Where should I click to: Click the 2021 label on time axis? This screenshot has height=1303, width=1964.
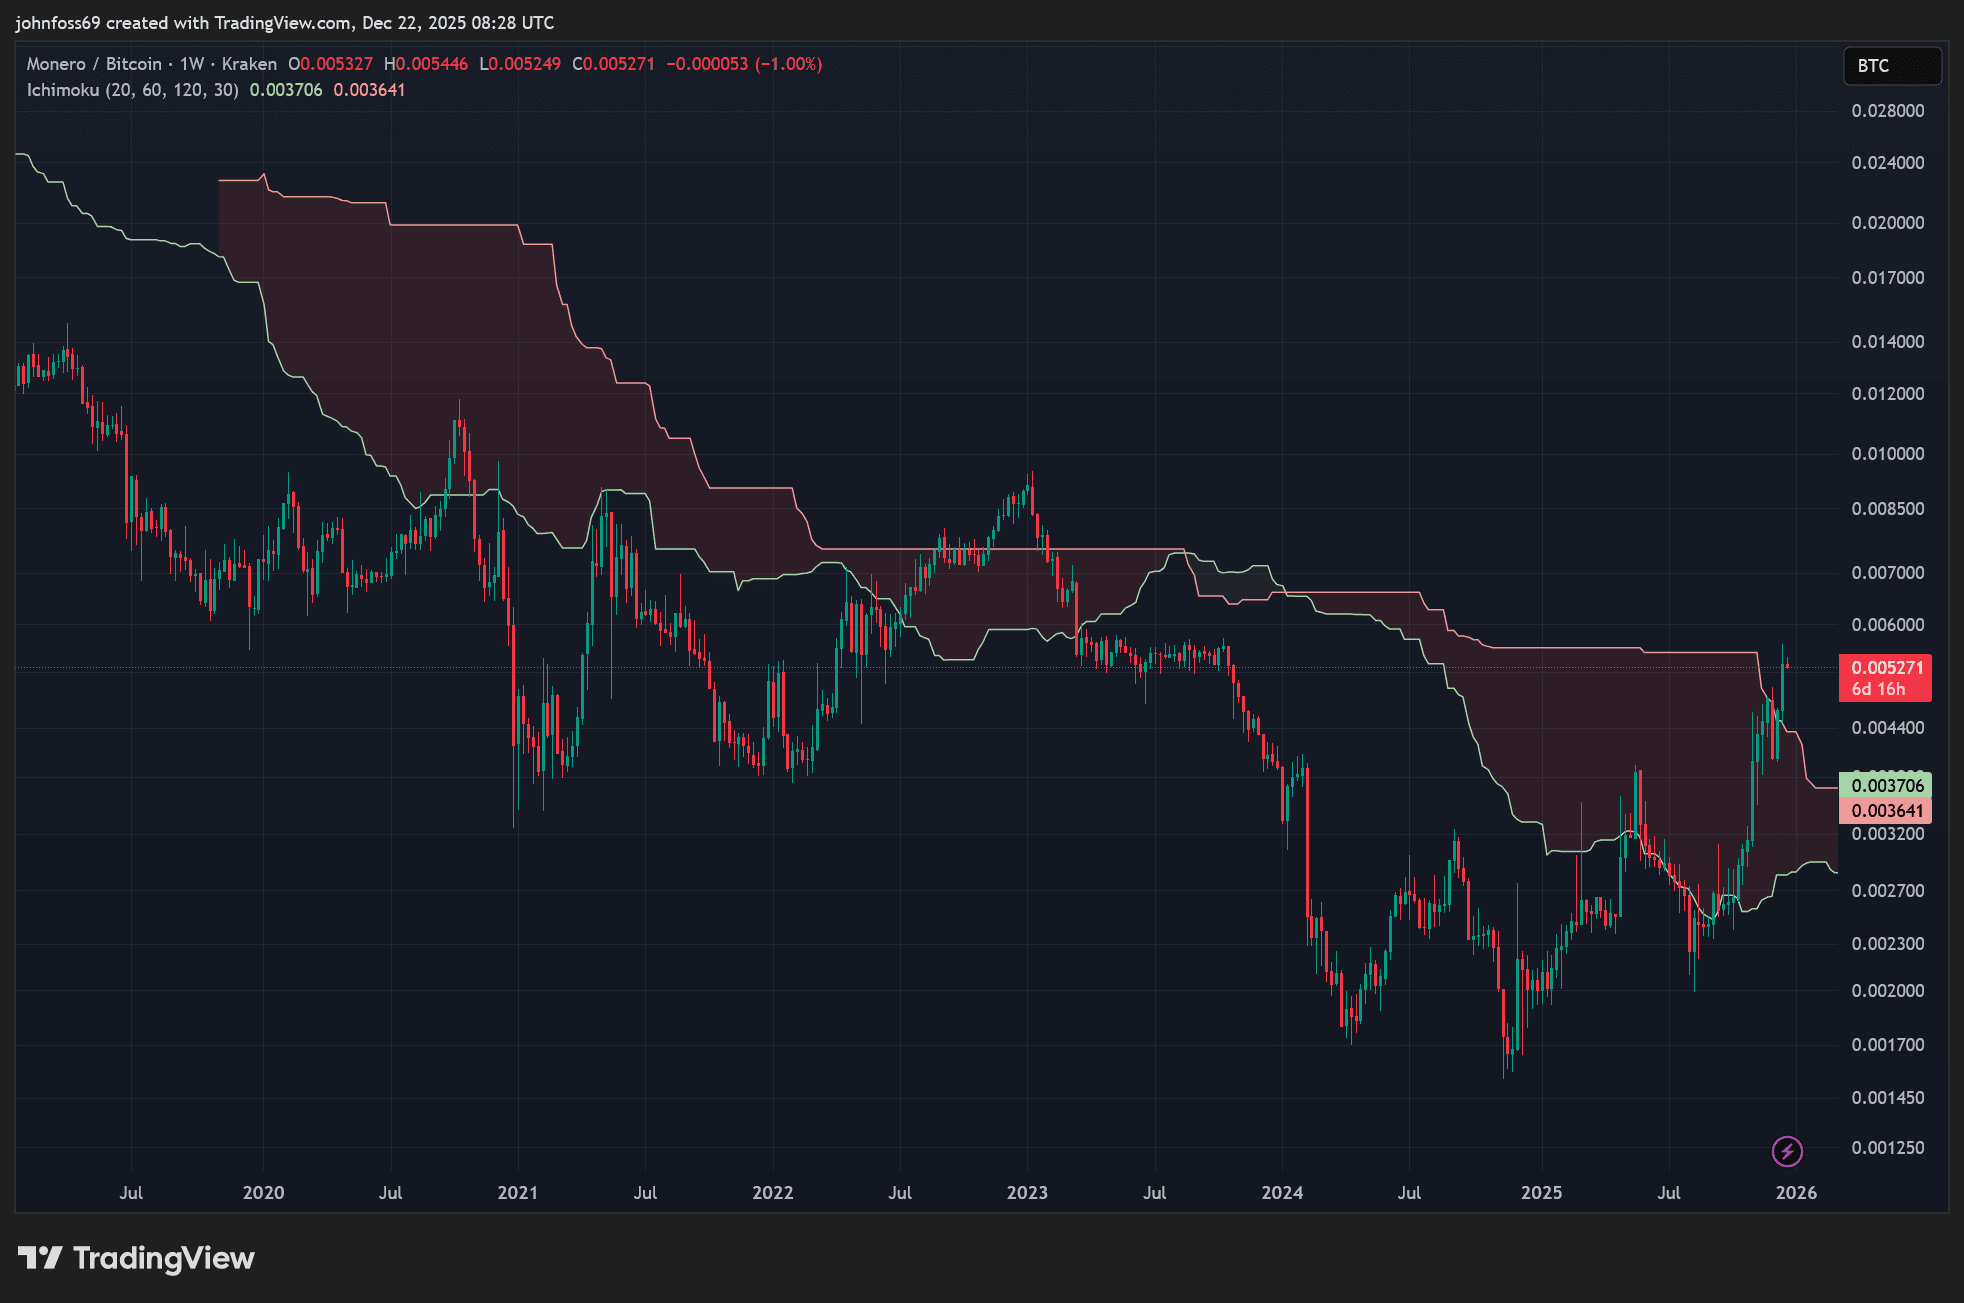point(517,1192)
